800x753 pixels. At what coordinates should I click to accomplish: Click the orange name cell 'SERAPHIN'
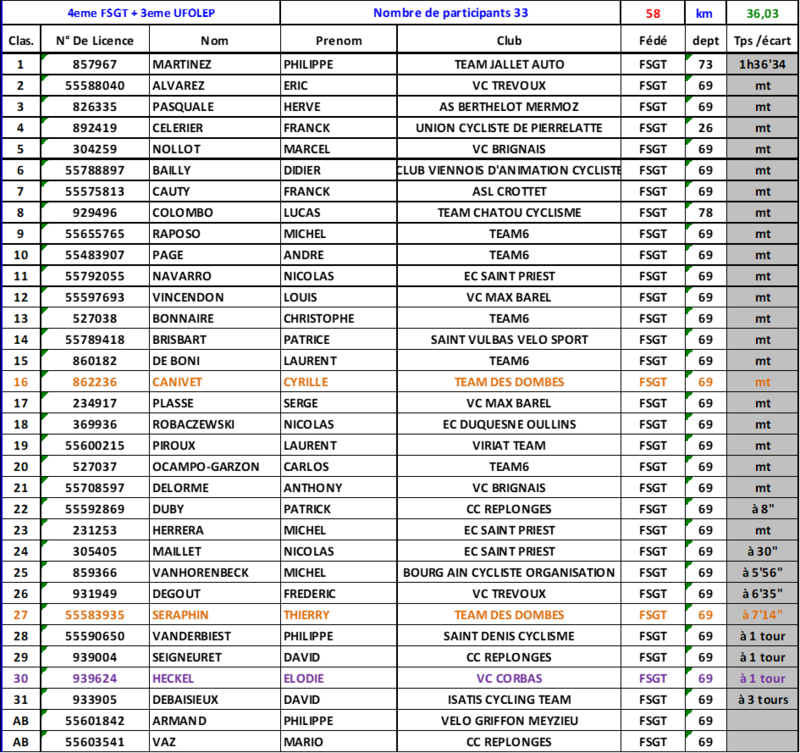tap(215, 615)
